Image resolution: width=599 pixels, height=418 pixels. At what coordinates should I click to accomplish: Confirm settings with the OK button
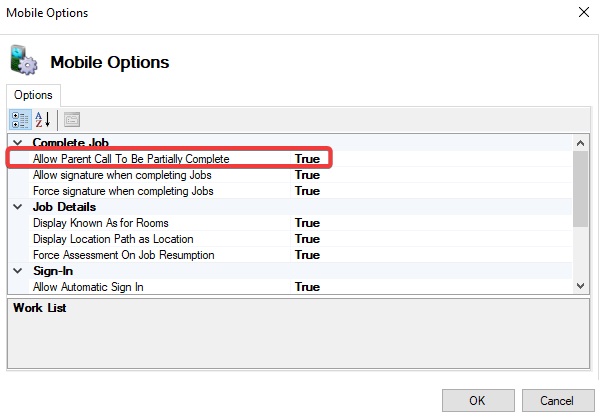coord(478,400)
